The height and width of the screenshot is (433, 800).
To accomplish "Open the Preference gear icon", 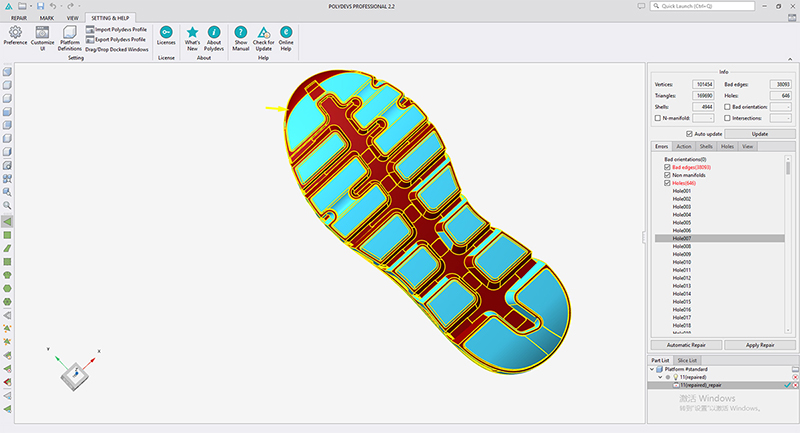I will click(x=15, y=33).
